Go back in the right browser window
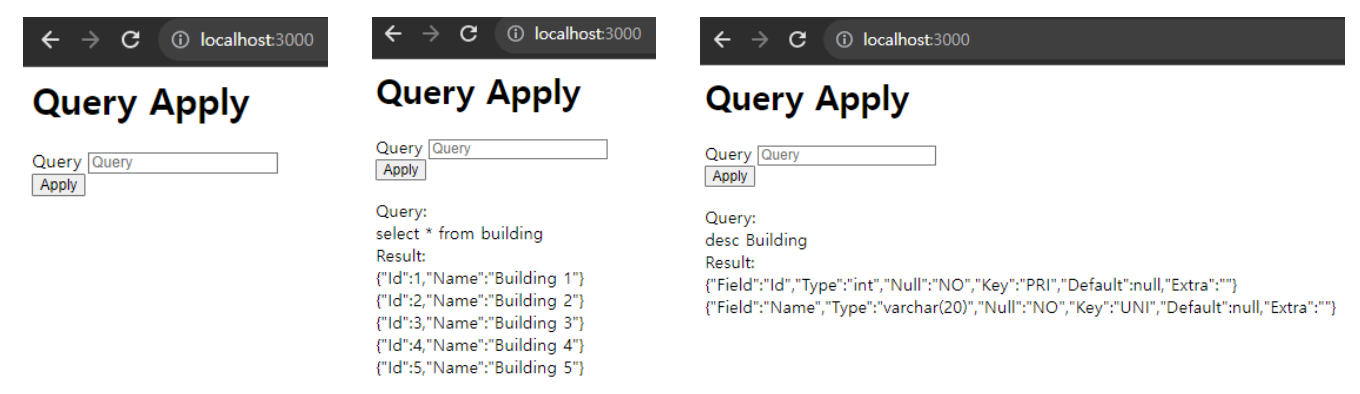The width and height of the screenshot is (1360, 394). 722,40
